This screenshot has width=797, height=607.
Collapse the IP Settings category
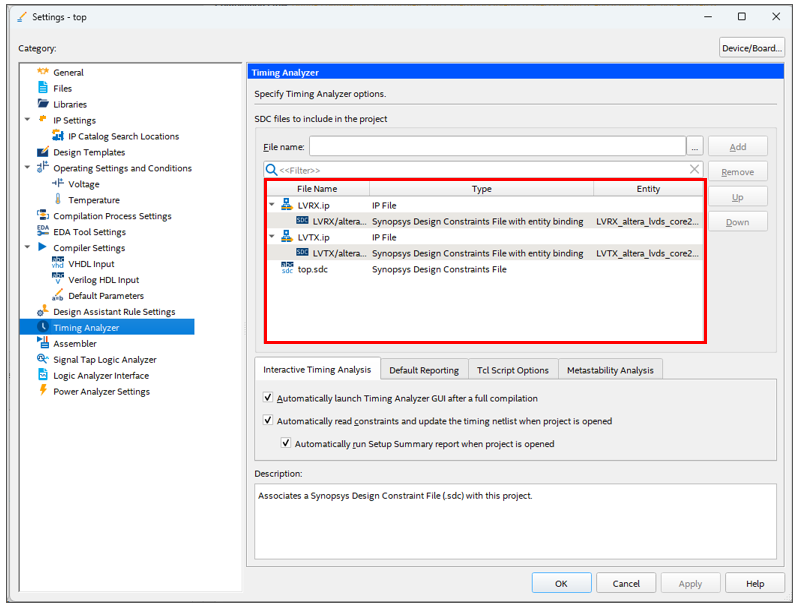[x=28, y=120]
